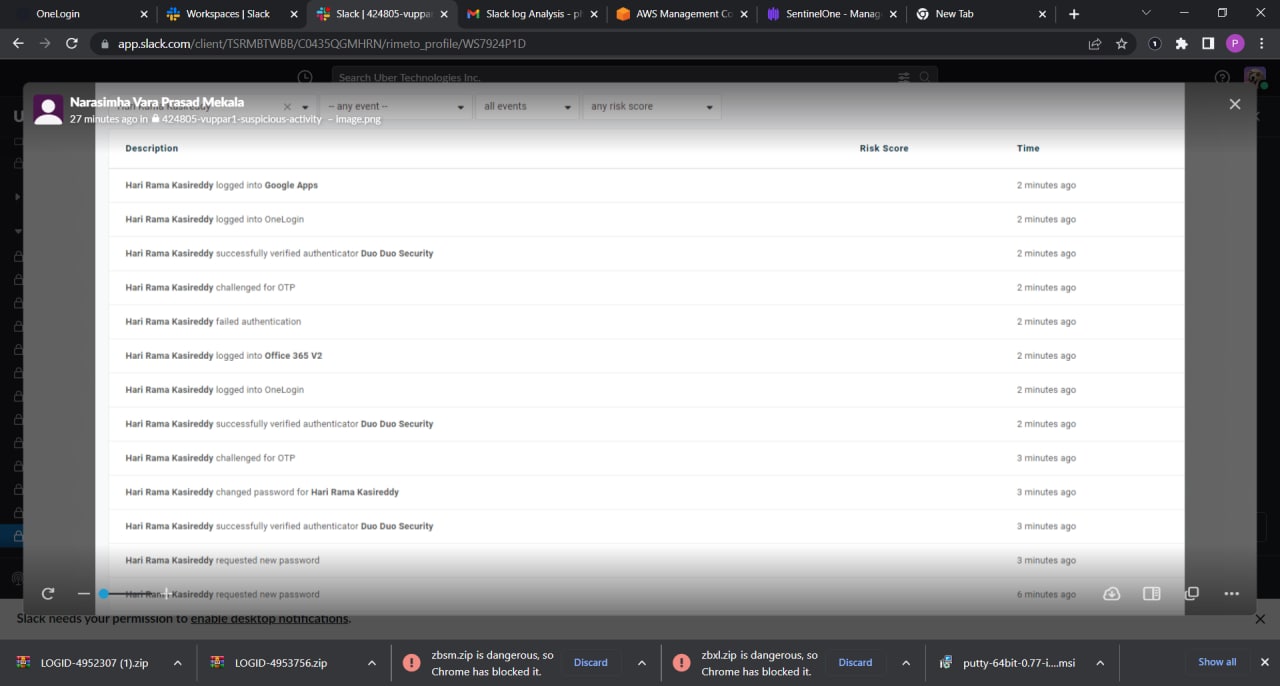
Task: Download the image with the cloud icon
Action: point(1112,593)
